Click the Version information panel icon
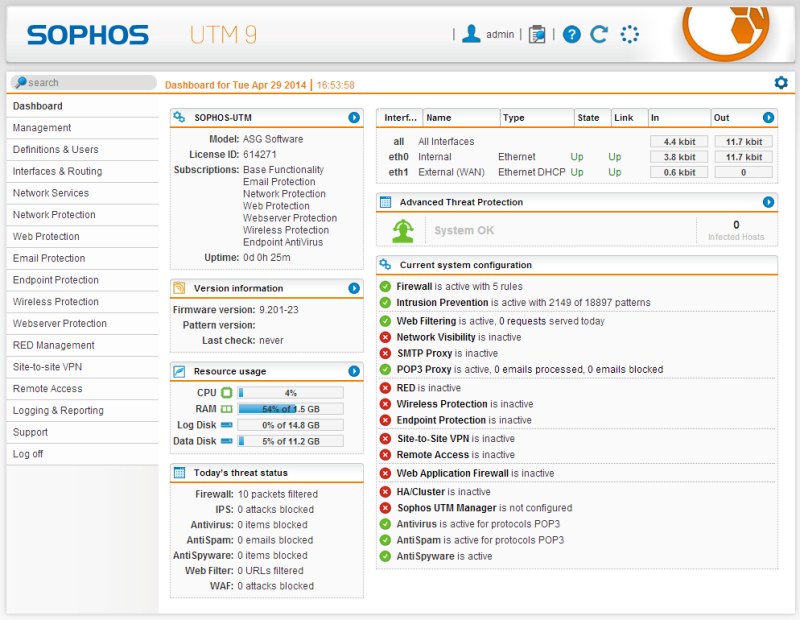The height and width of the screenshot is (620, 800). (179, 288)
